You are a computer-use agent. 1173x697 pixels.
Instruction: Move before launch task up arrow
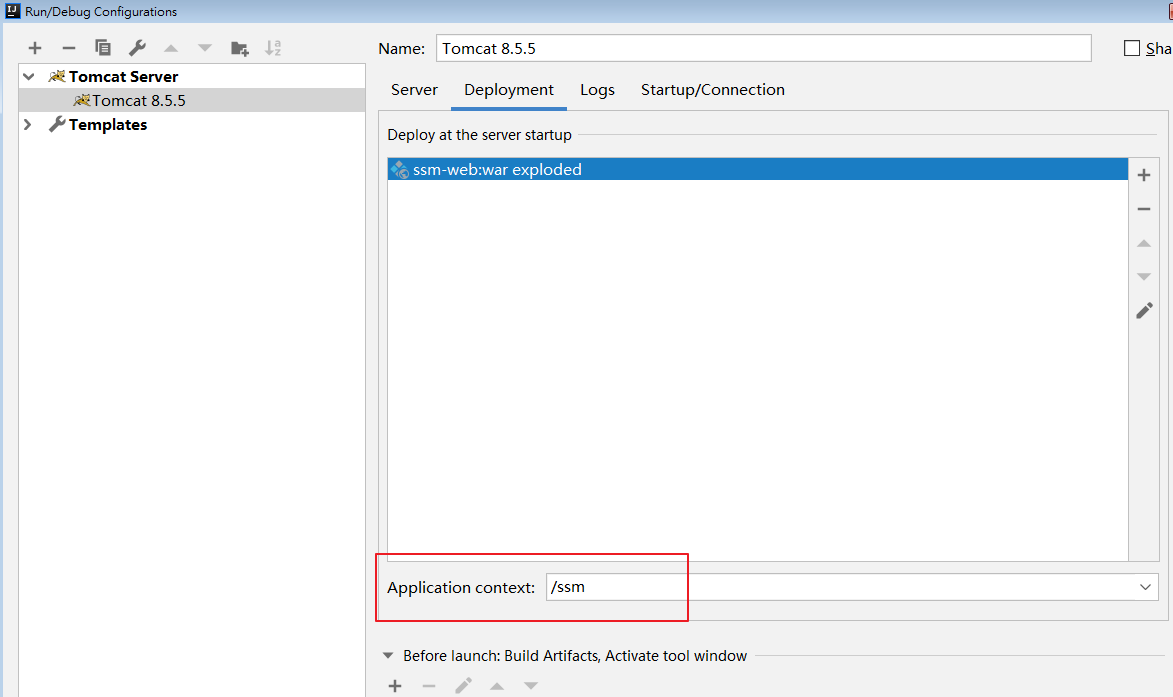[x=497, y=686]
